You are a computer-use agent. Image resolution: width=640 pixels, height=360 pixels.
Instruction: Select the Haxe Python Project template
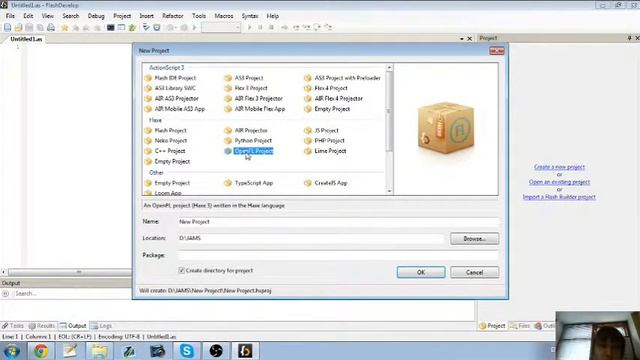click(248, 140)
